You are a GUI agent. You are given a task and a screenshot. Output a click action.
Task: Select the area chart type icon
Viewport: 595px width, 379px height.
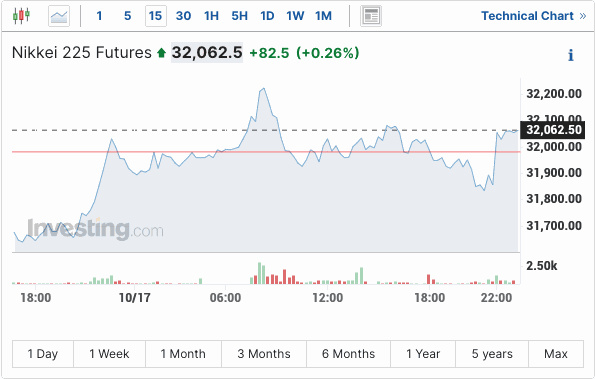tap(59, 16)
